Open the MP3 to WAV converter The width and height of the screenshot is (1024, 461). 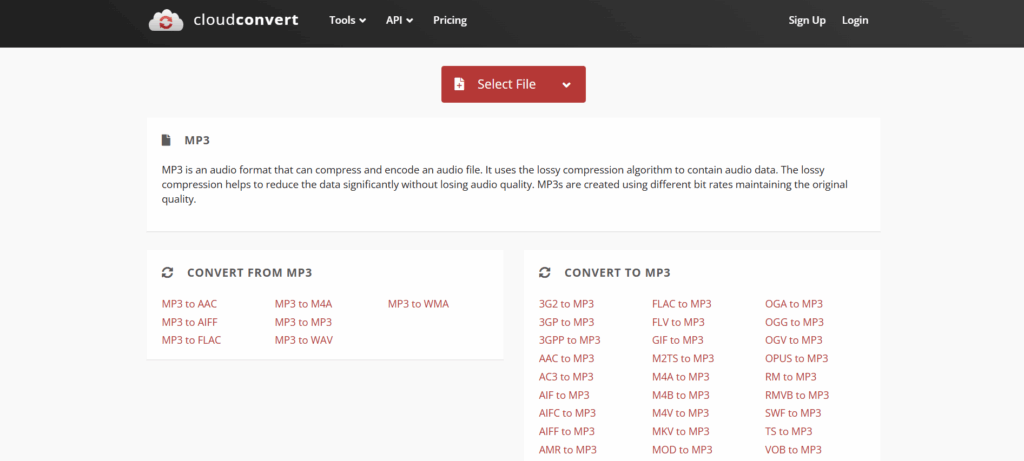(x=304, y=340)
